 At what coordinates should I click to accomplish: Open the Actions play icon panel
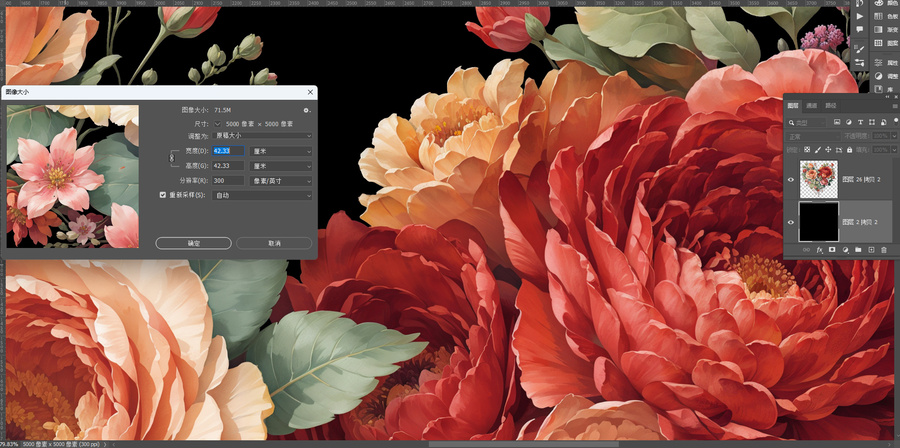(860, 16)
